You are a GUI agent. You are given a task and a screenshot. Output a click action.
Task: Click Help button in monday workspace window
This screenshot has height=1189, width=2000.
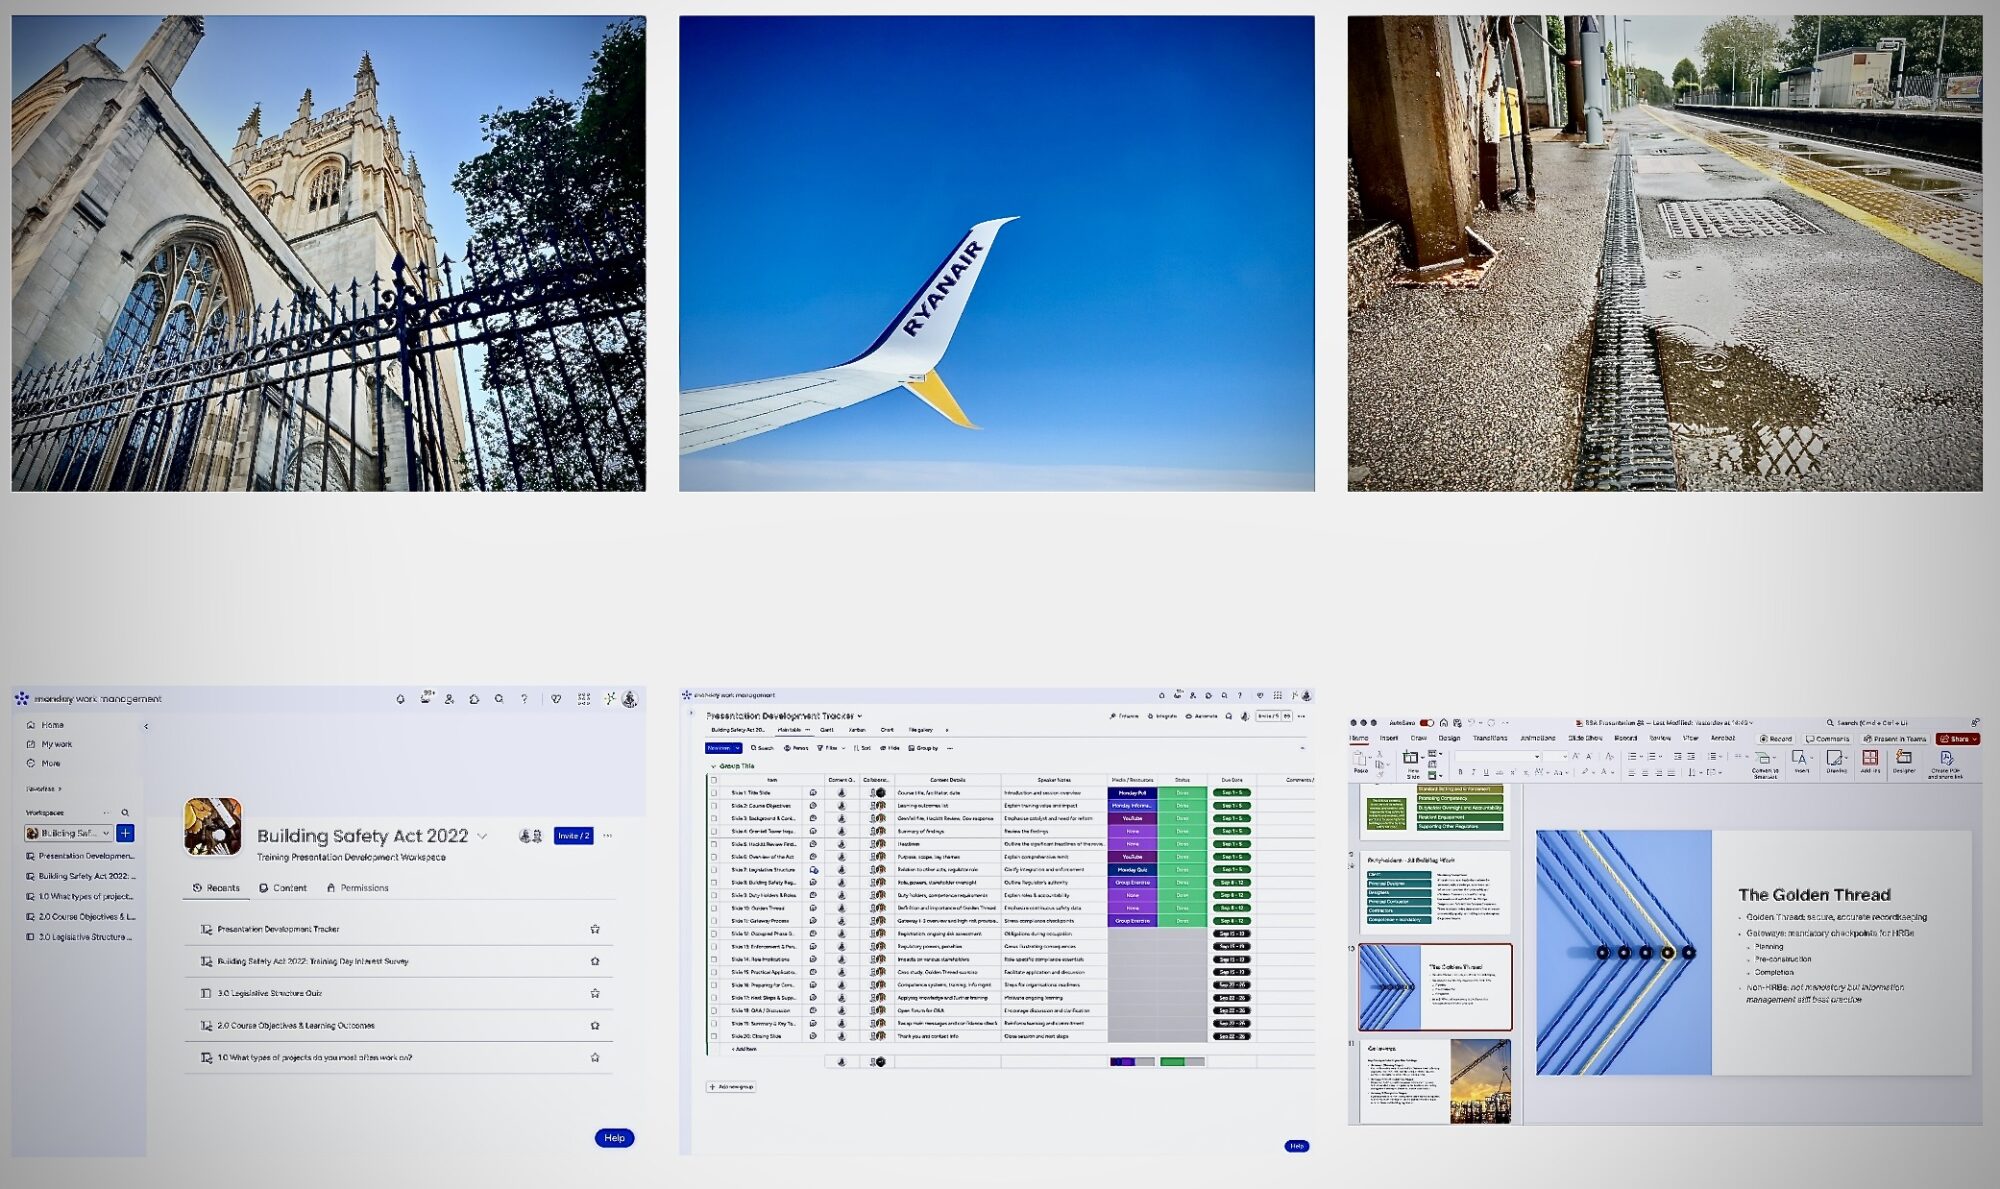[x=614, y=1138]
